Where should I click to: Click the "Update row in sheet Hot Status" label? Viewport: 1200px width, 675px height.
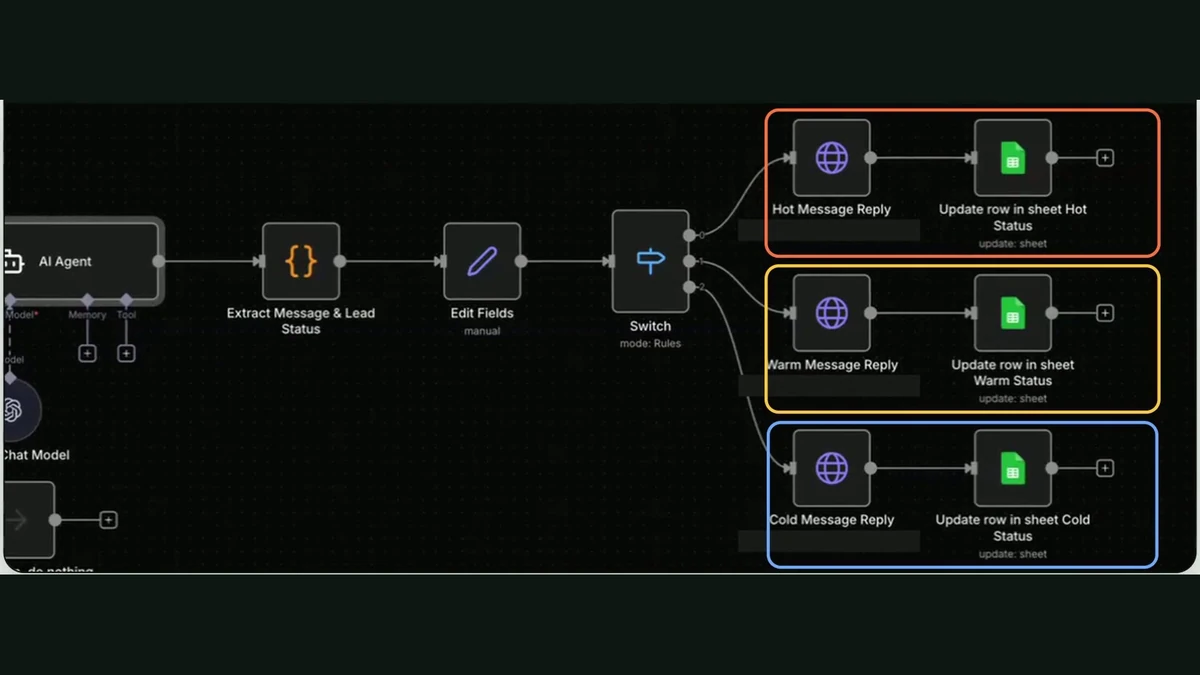[1013, 218]
